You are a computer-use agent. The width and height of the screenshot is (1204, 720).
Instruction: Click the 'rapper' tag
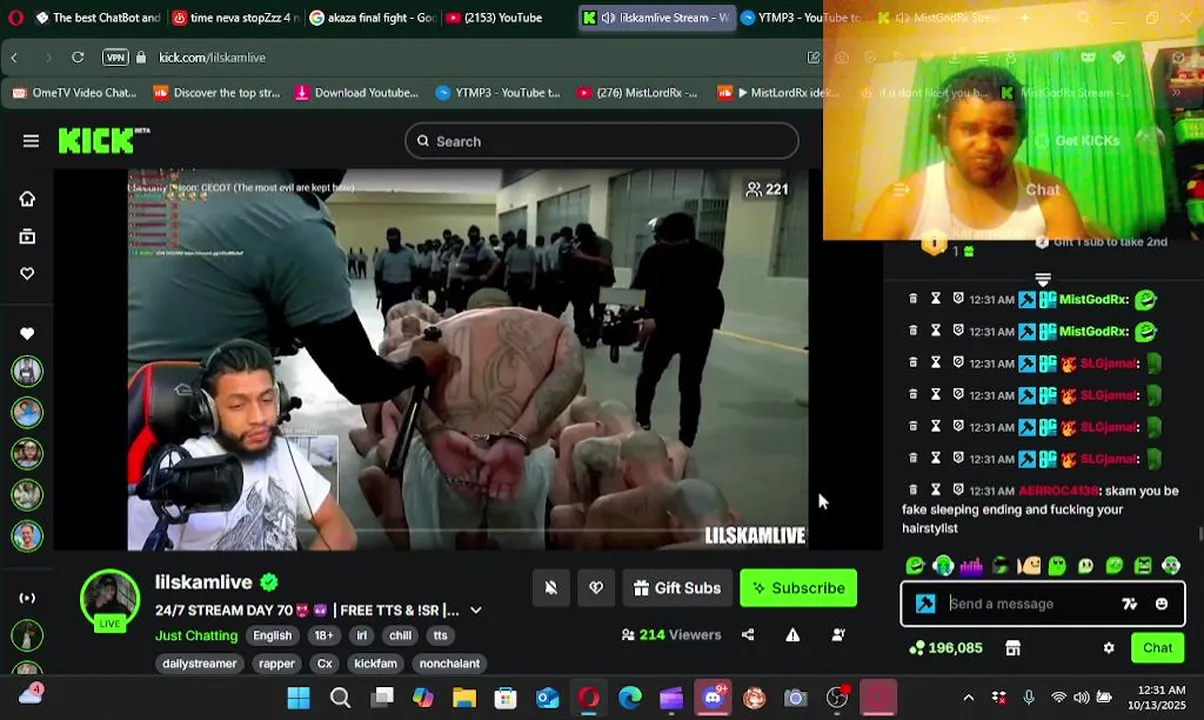(x=277, y=663)
